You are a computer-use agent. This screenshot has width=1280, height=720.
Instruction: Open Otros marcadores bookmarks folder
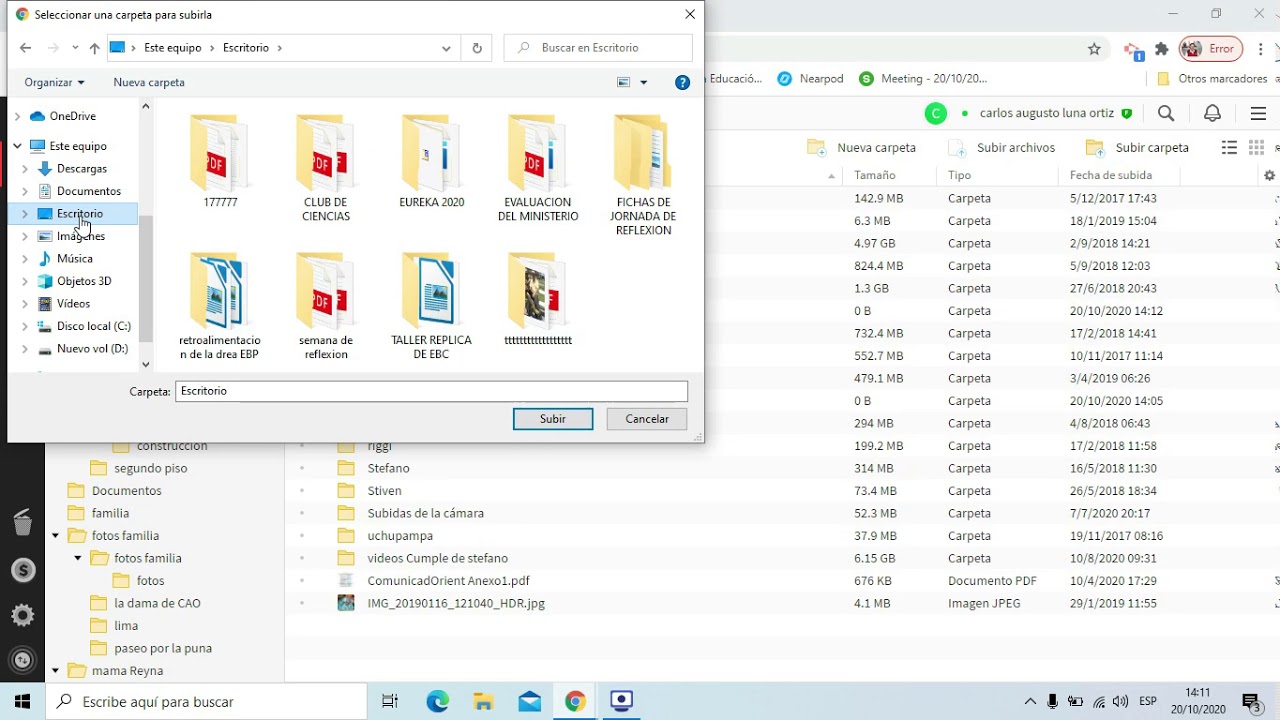pos(1211,79)
